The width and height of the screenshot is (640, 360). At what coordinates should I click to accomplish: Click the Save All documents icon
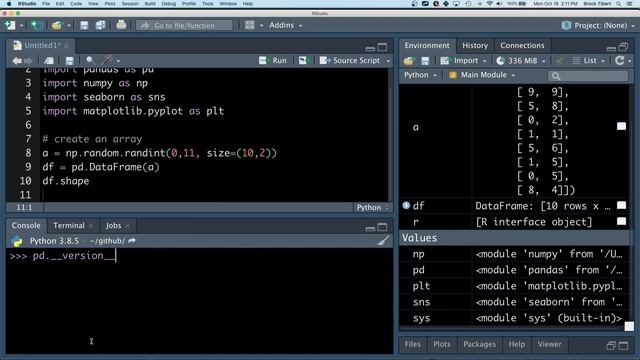coord(100,25)
